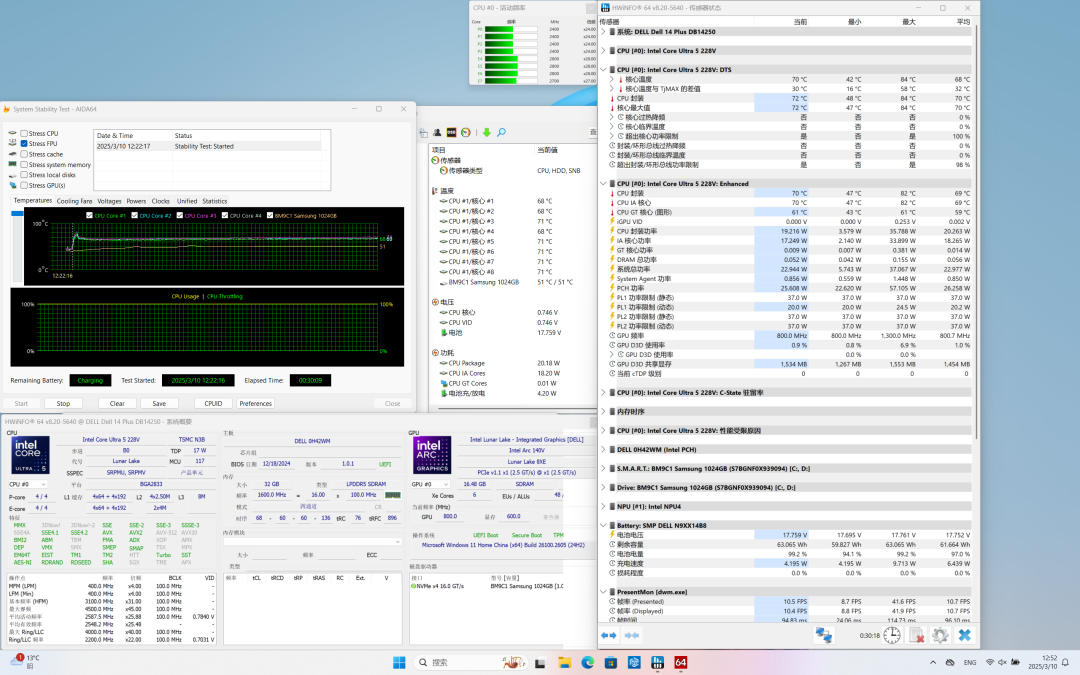Click the notification bell in system tray
Viewport: 1080px width, 675px height.
tap(1066, 663)
